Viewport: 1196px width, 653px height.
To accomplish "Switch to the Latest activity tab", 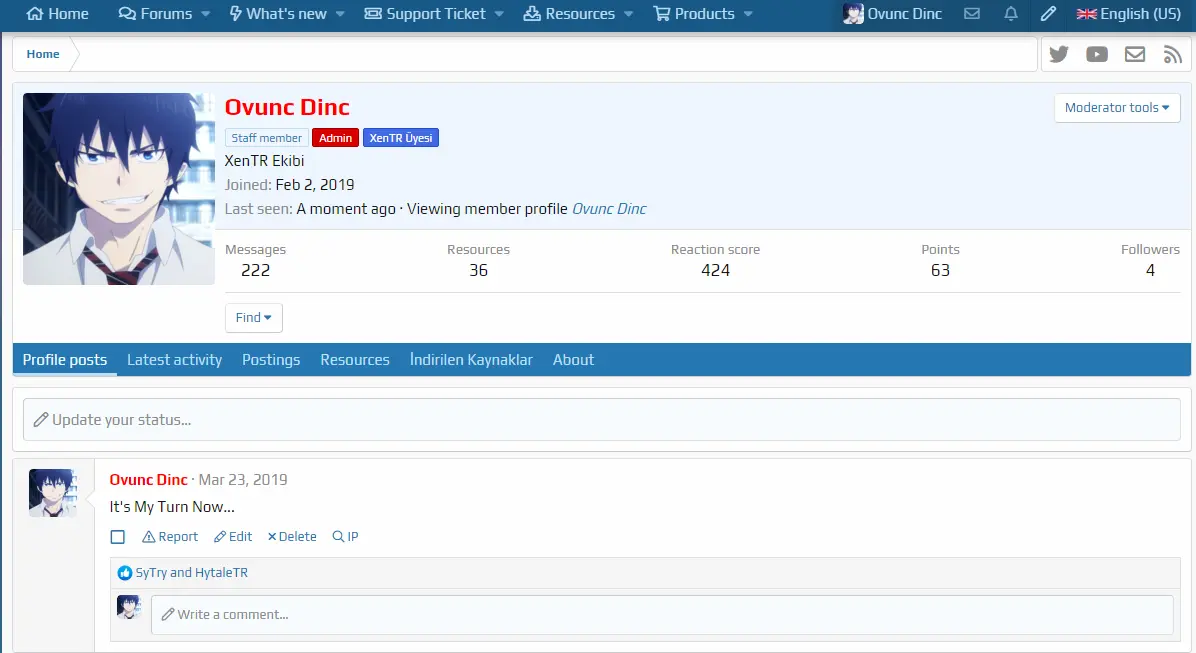I will tap(175, 360).
